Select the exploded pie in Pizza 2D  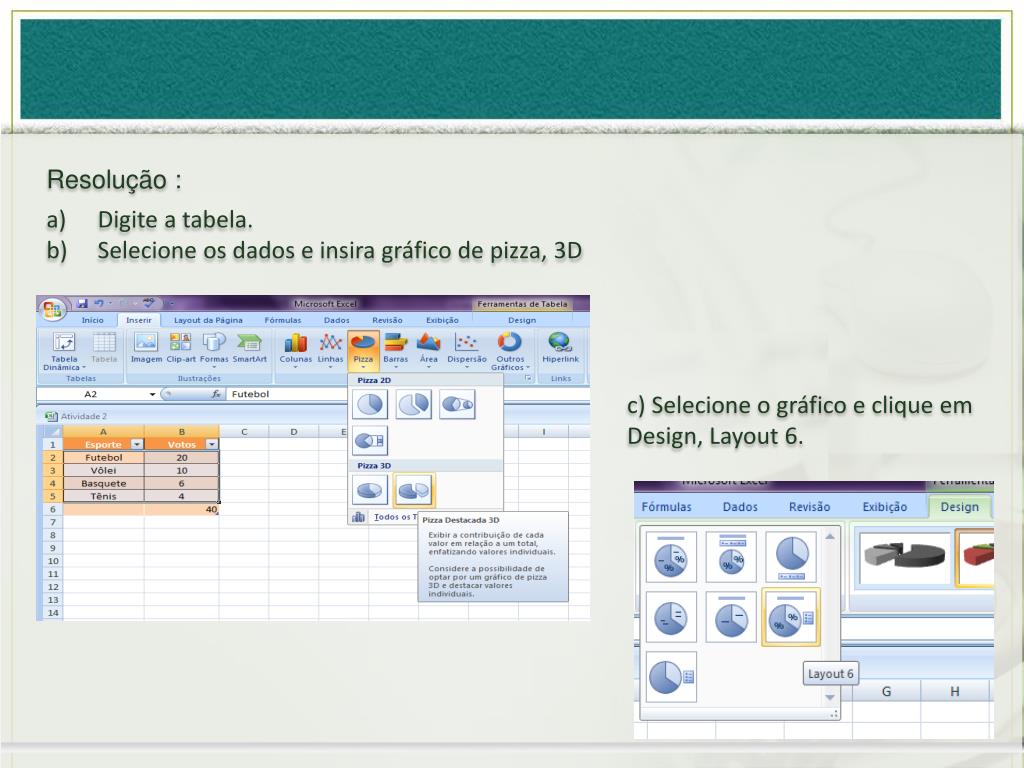[x=414, y=404]
